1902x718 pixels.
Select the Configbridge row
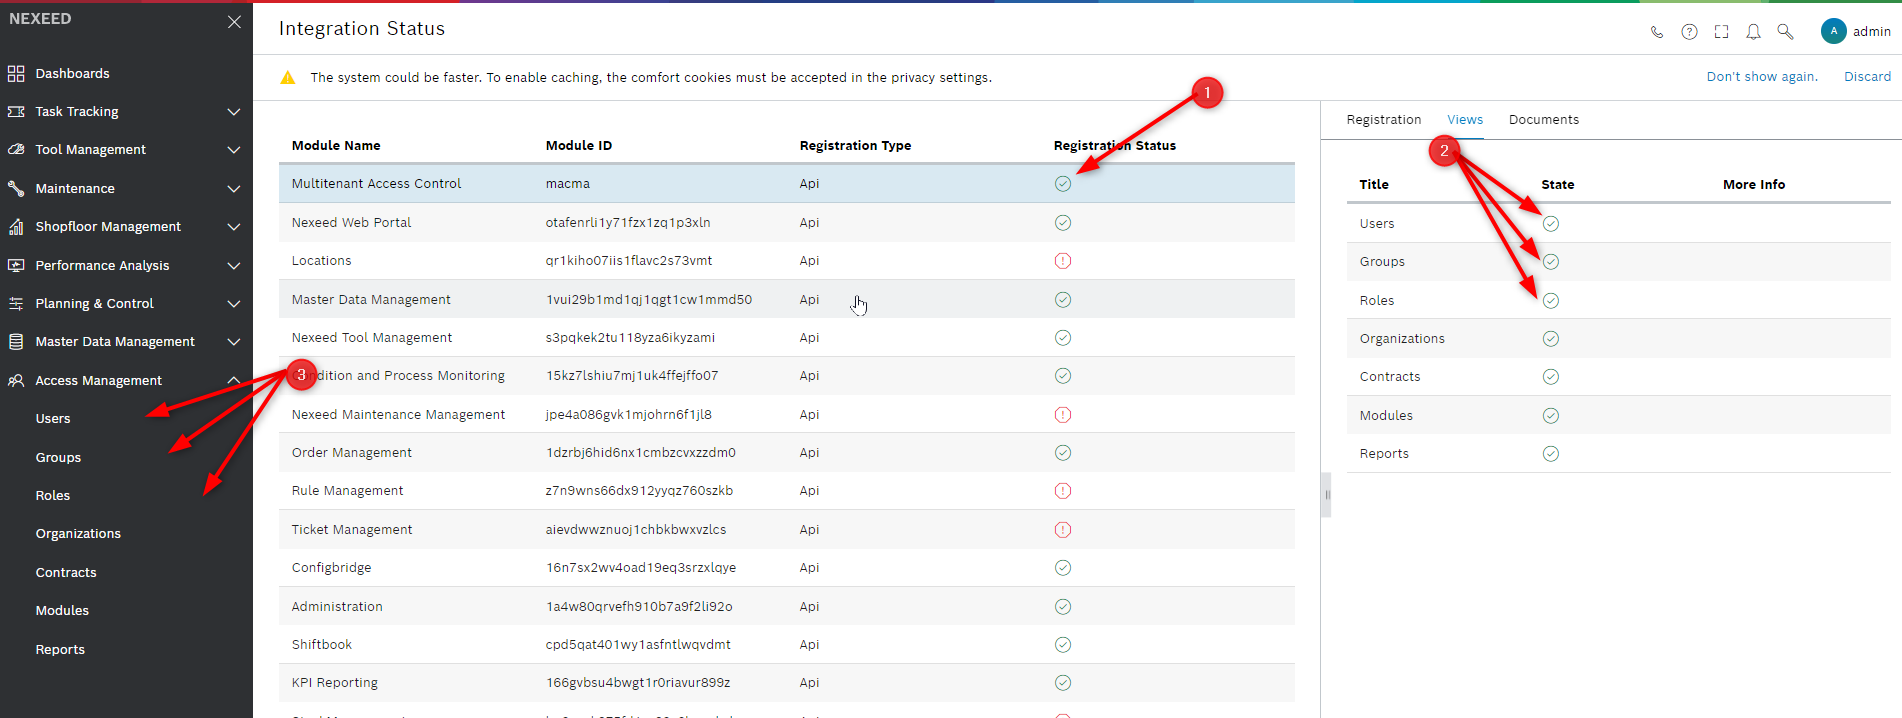786,568
